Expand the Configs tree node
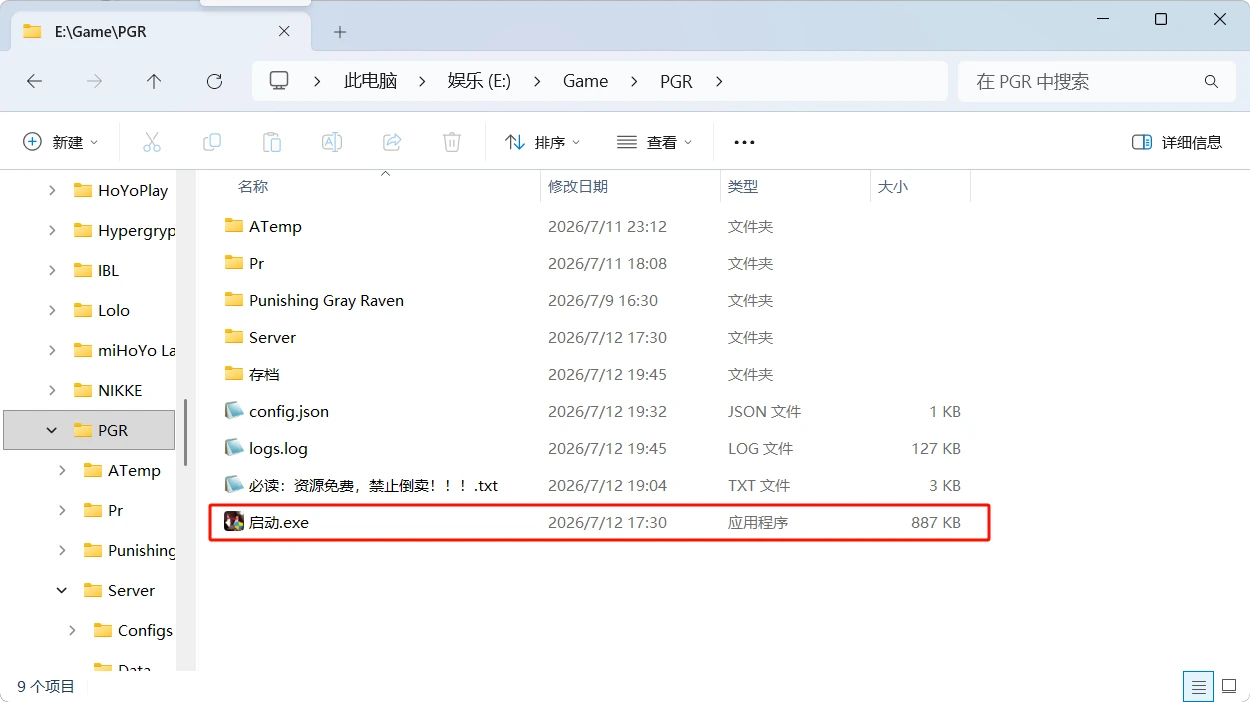1250x702 pixels. 72,630
